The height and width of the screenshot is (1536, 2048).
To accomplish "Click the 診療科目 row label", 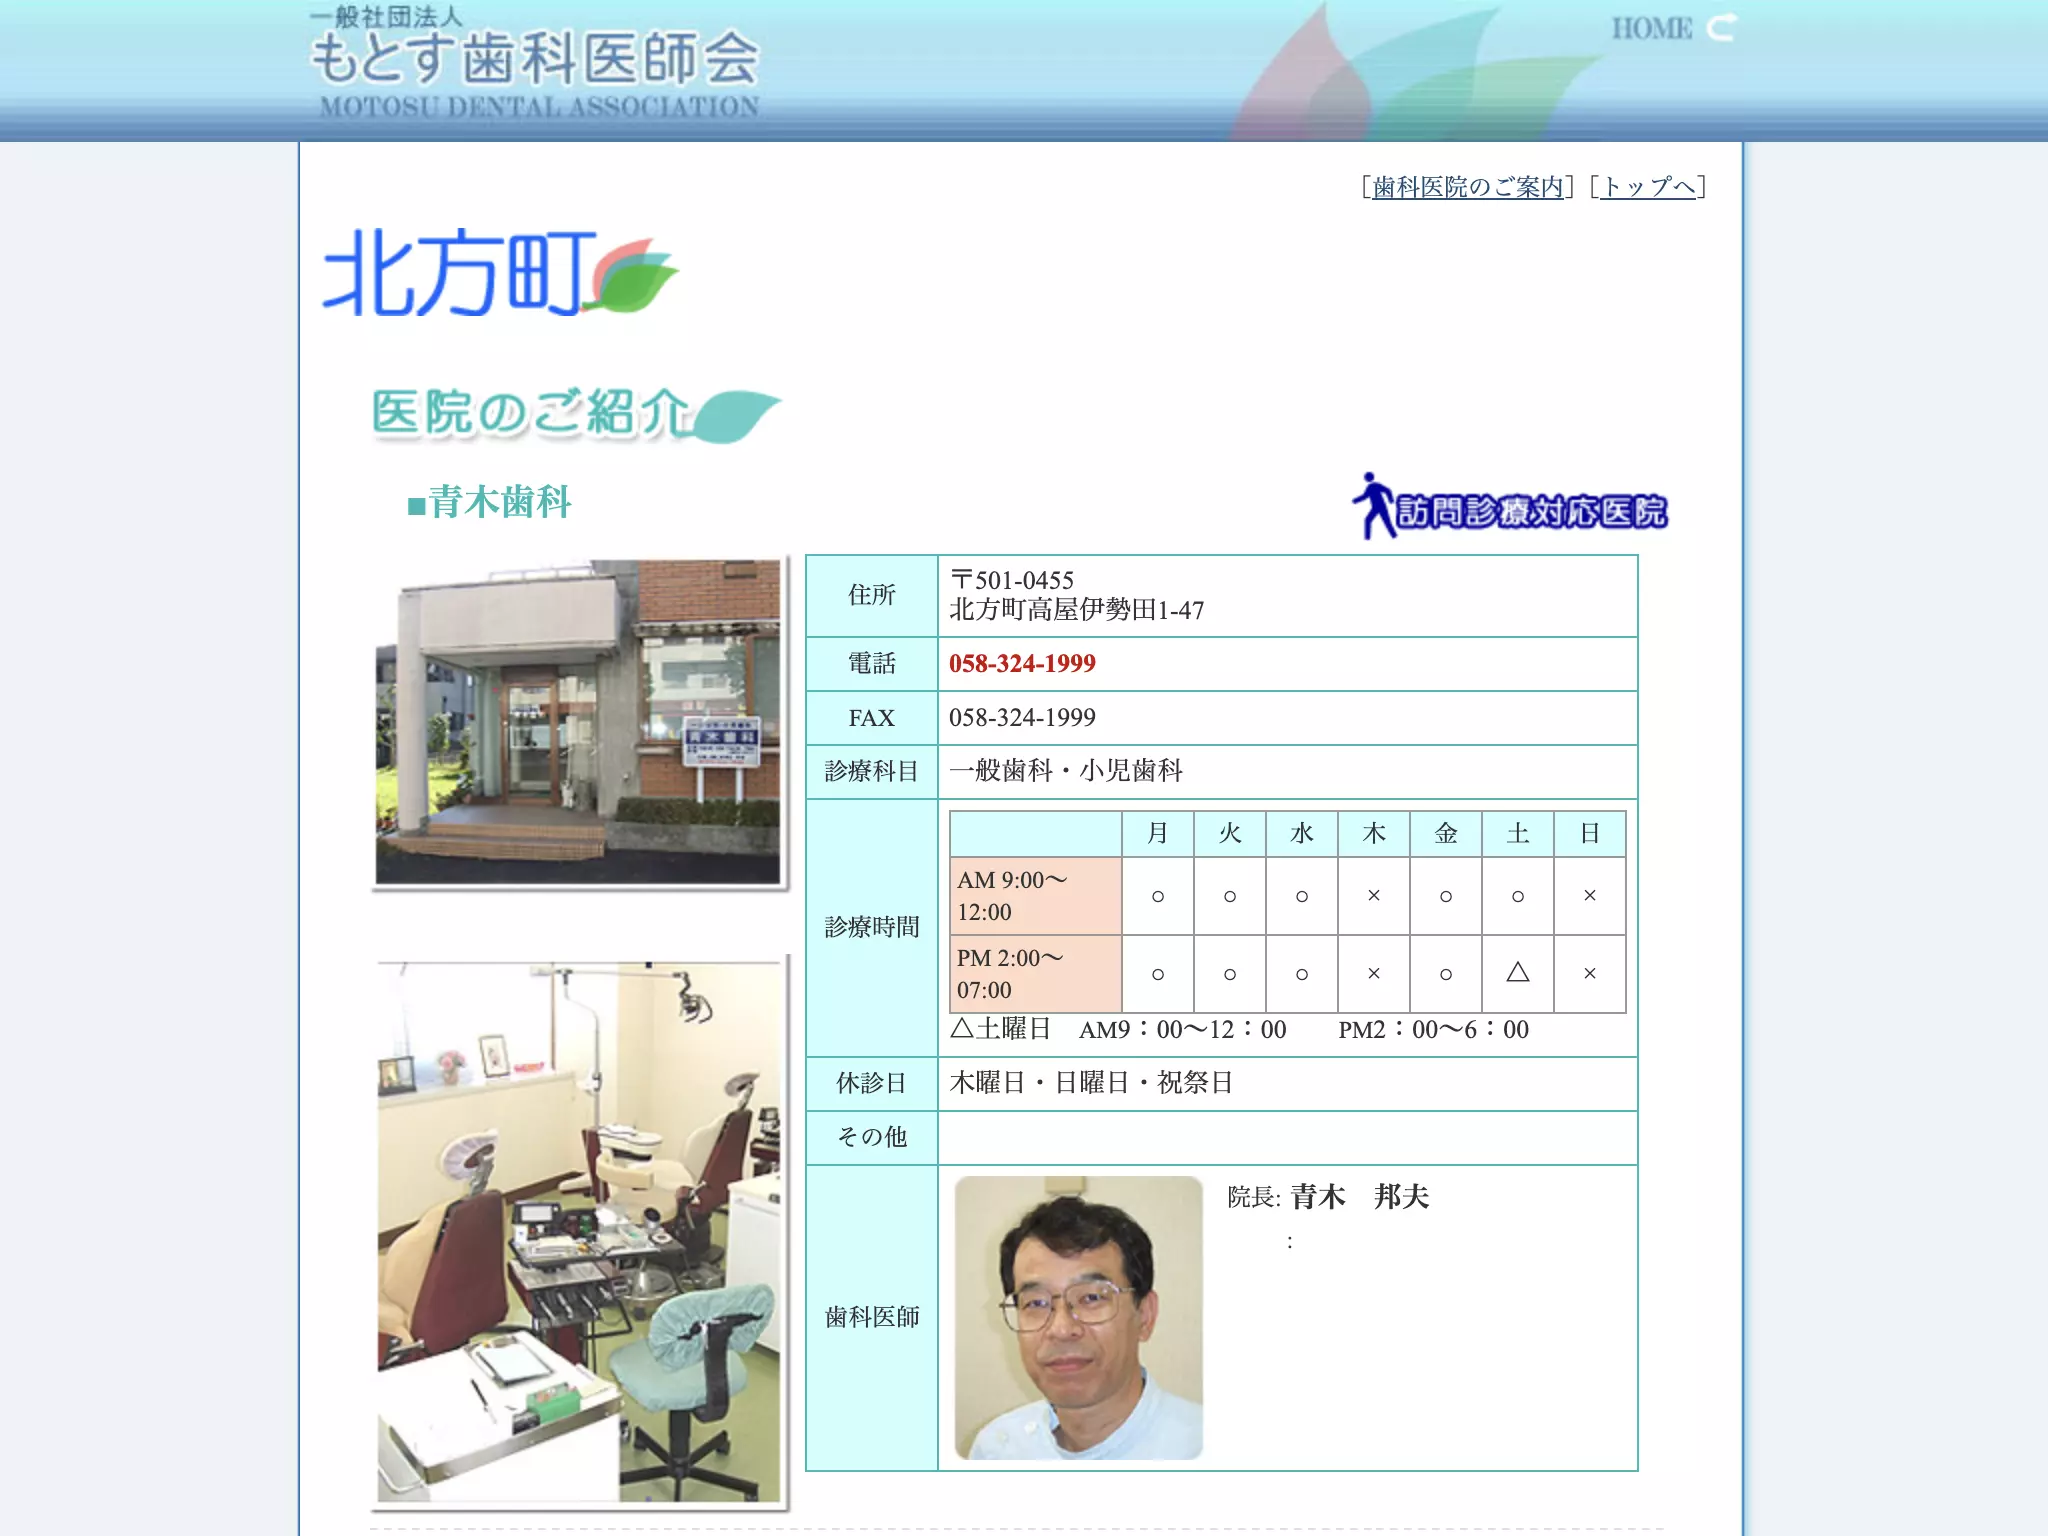I will pos(872,771).
